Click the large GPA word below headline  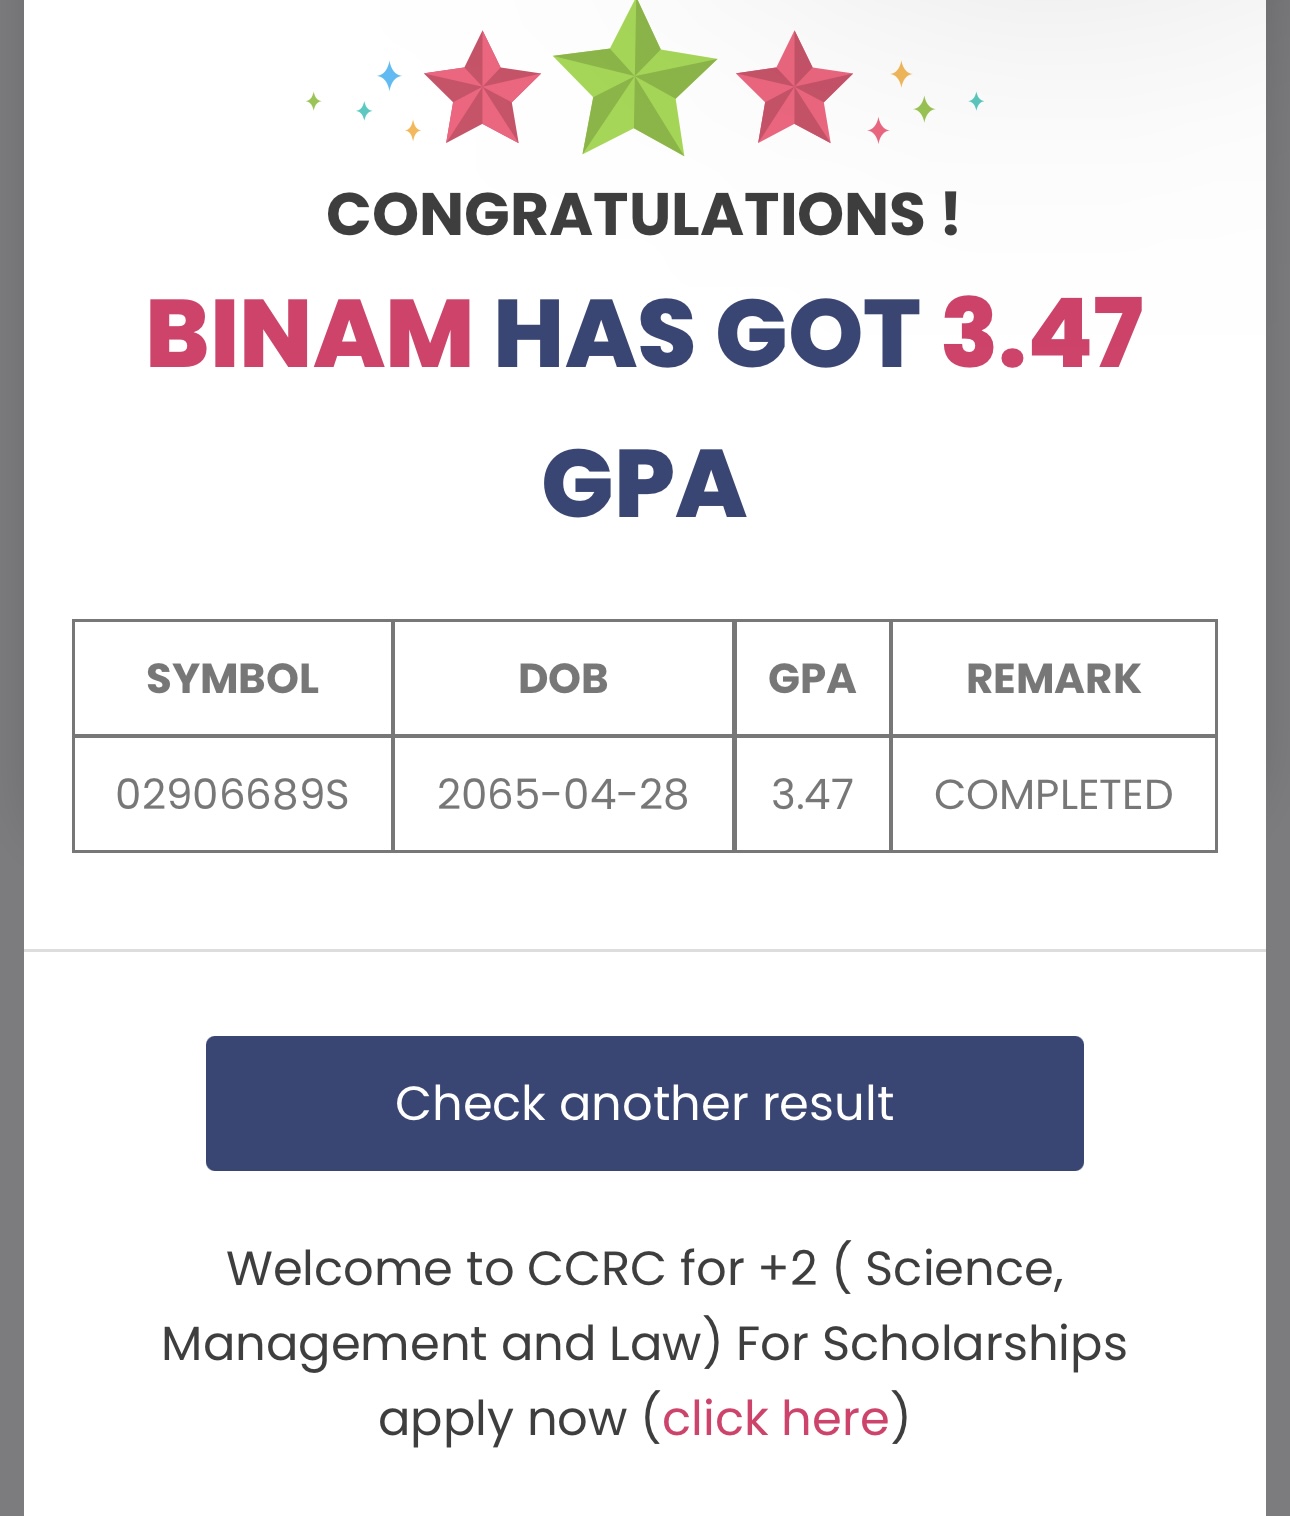coord(644,485)
